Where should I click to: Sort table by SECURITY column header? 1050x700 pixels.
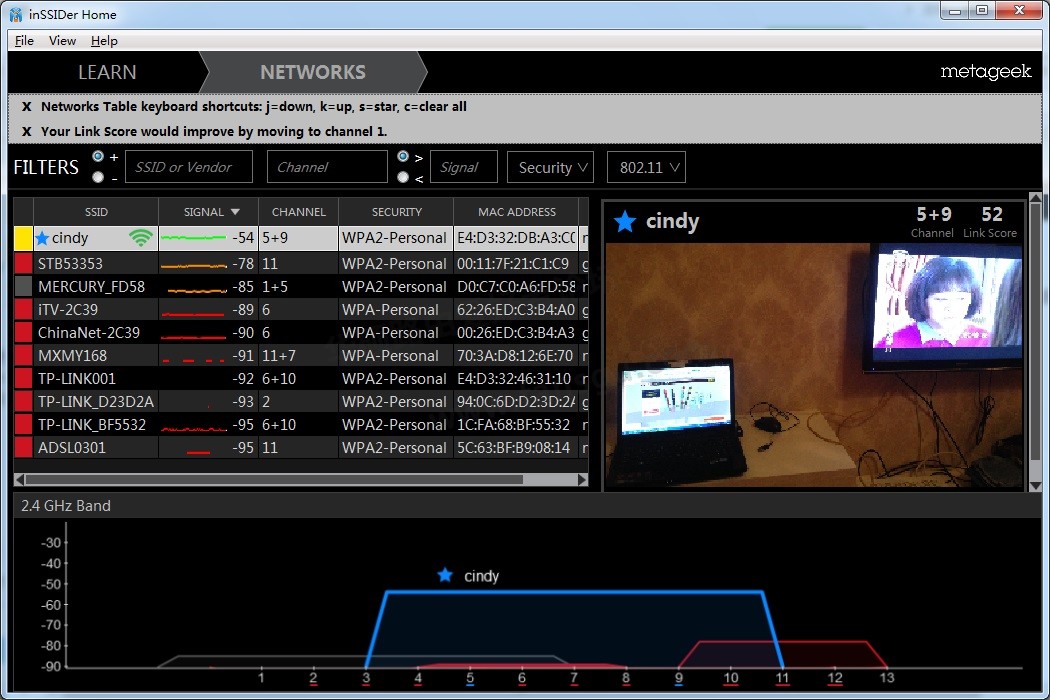396,212
